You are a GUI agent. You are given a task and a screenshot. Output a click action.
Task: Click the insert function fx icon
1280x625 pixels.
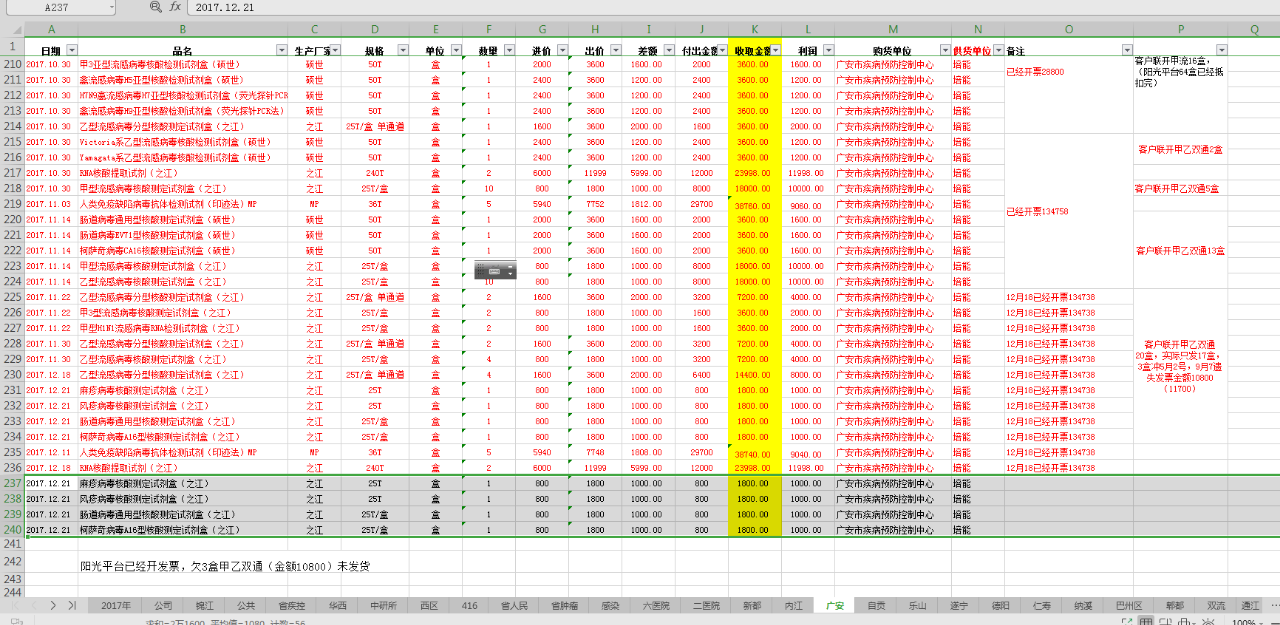point(175,7)
